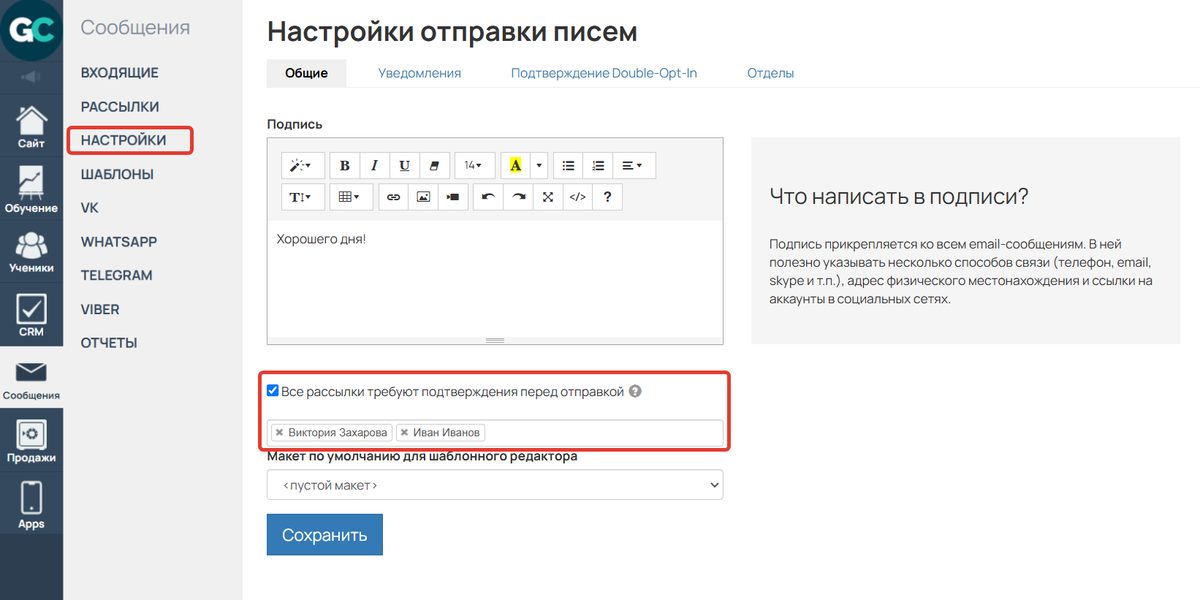
Task: Open ВХОДЯЩИЕ from the Сообщения menu
Action: coord(119,72)
